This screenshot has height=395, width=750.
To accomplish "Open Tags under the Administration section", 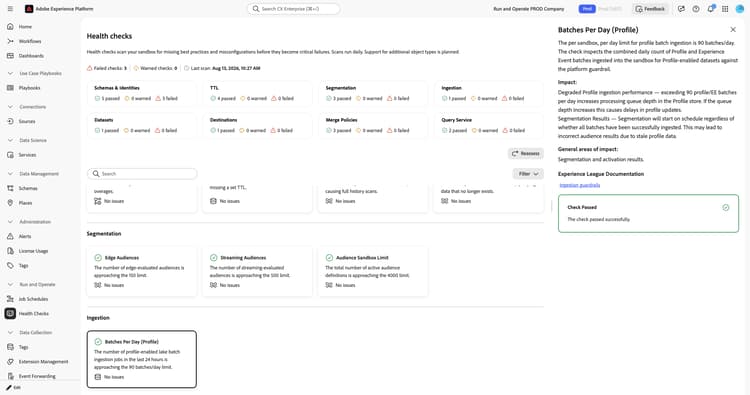I will pyautogui.click(x=23, y=265).
